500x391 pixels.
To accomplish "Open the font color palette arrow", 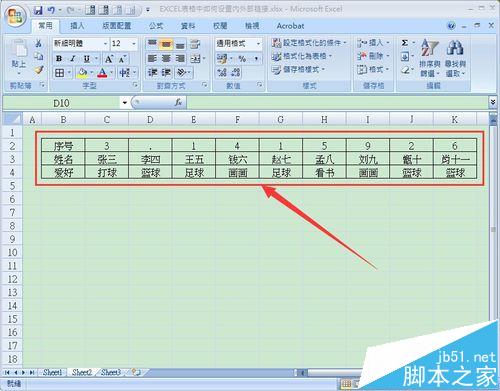I will coord(112,73).
